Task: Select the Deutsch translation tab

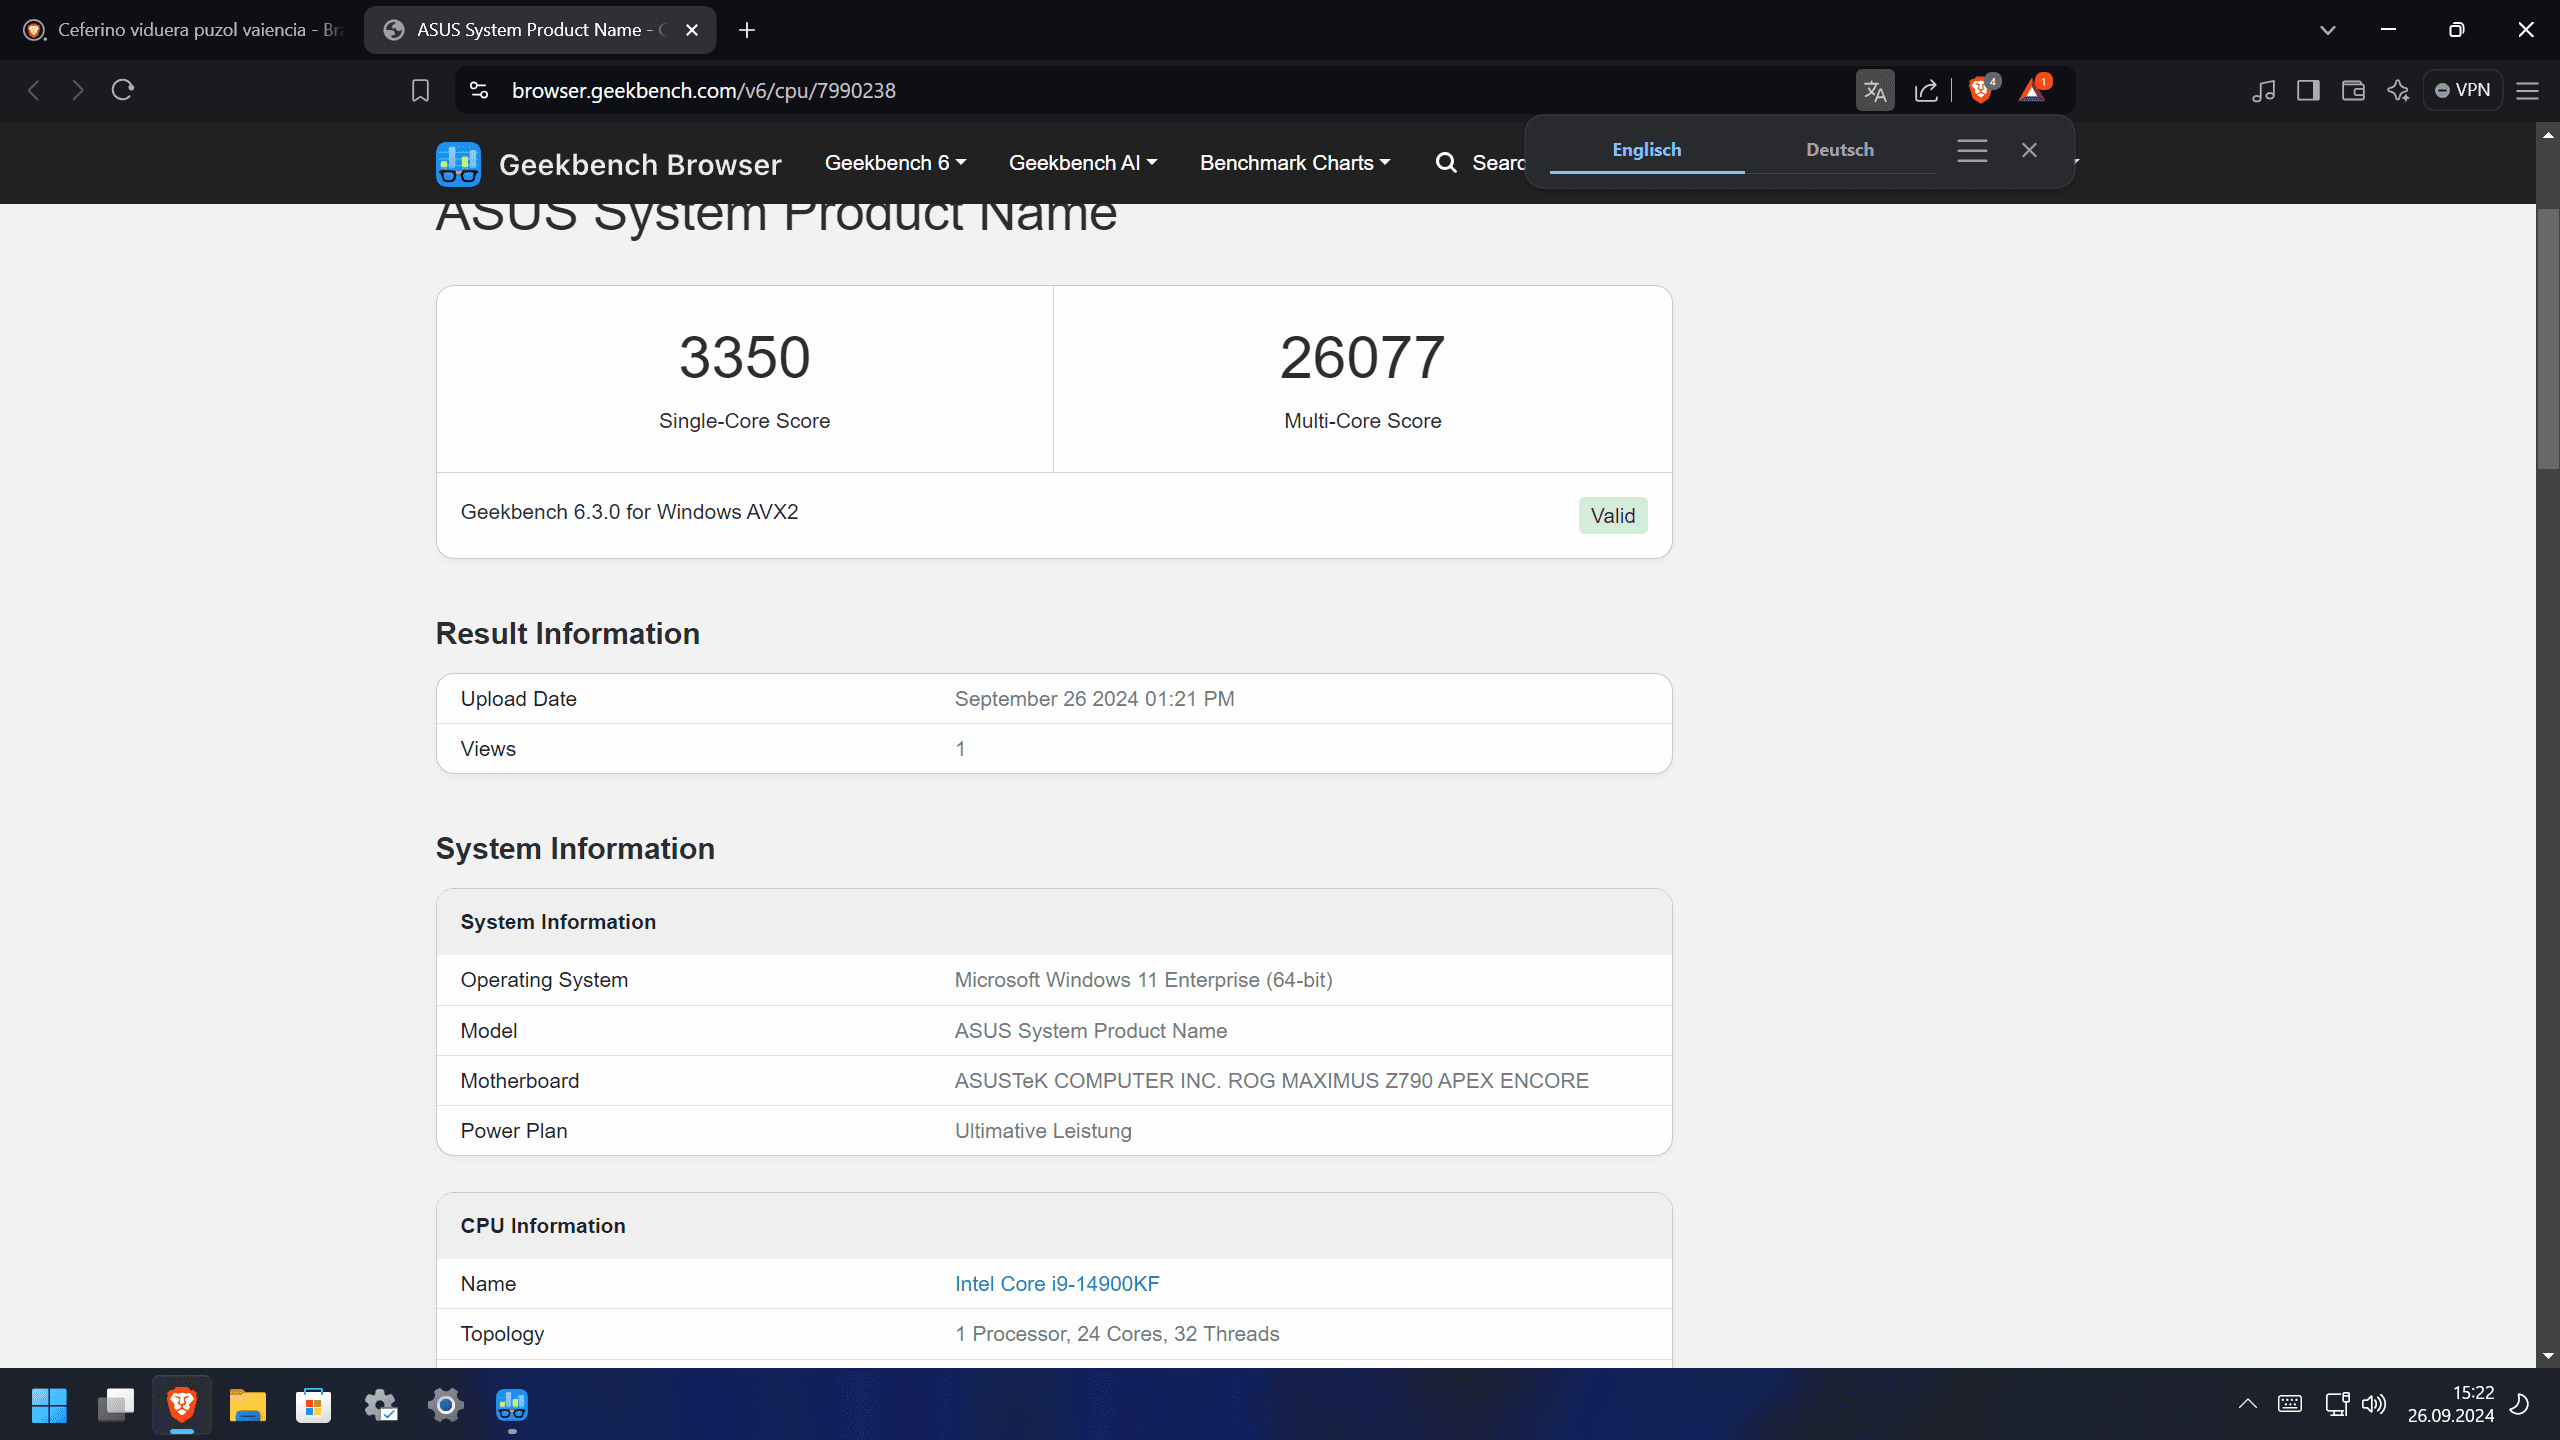Action: coord(1839,150)
